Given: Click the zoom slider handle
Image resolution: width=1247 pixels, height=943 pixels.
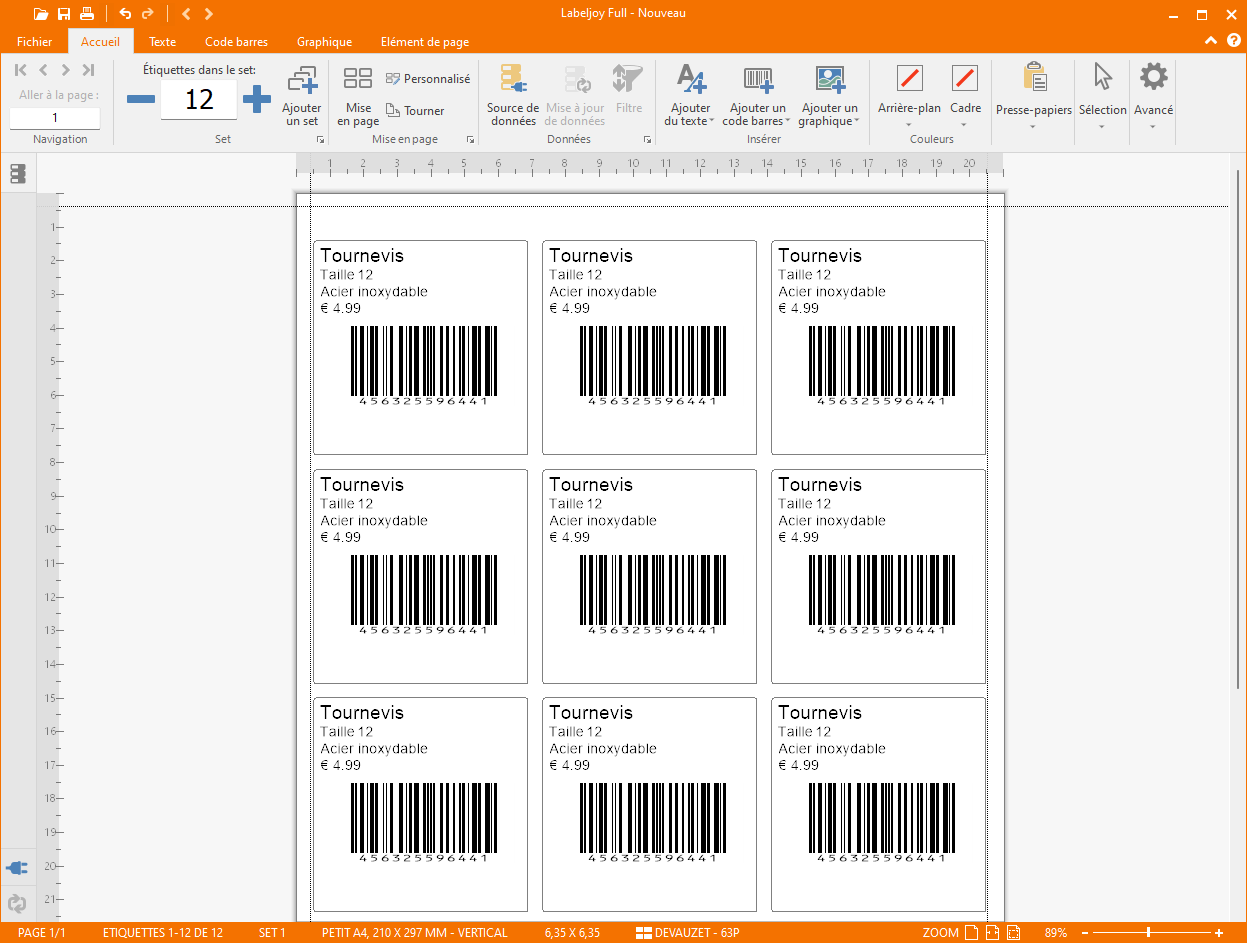Looking at the screenshot, I should (x=1148, y=933).
